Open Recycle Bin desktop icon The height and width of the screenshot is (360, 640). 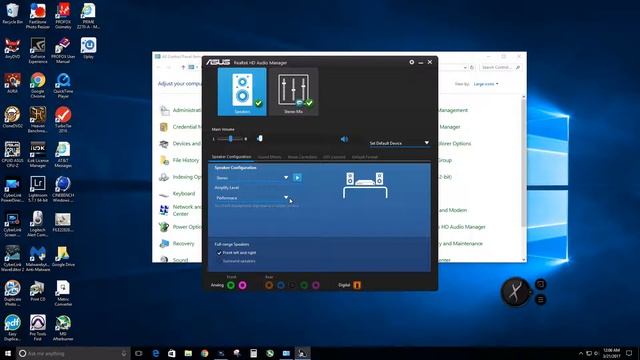[x=12, y=13]
